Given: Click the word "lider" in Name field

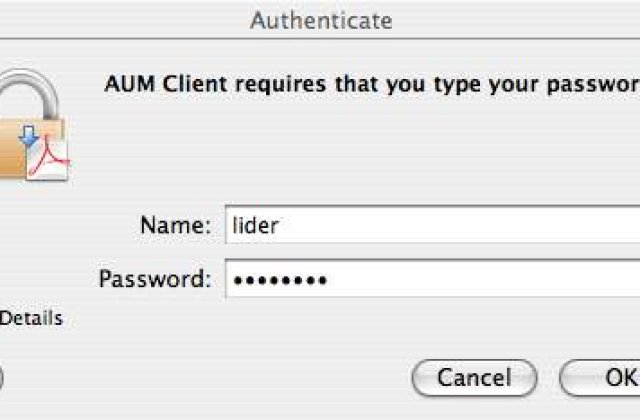Looking at the screenshot, I should (255, 226).
